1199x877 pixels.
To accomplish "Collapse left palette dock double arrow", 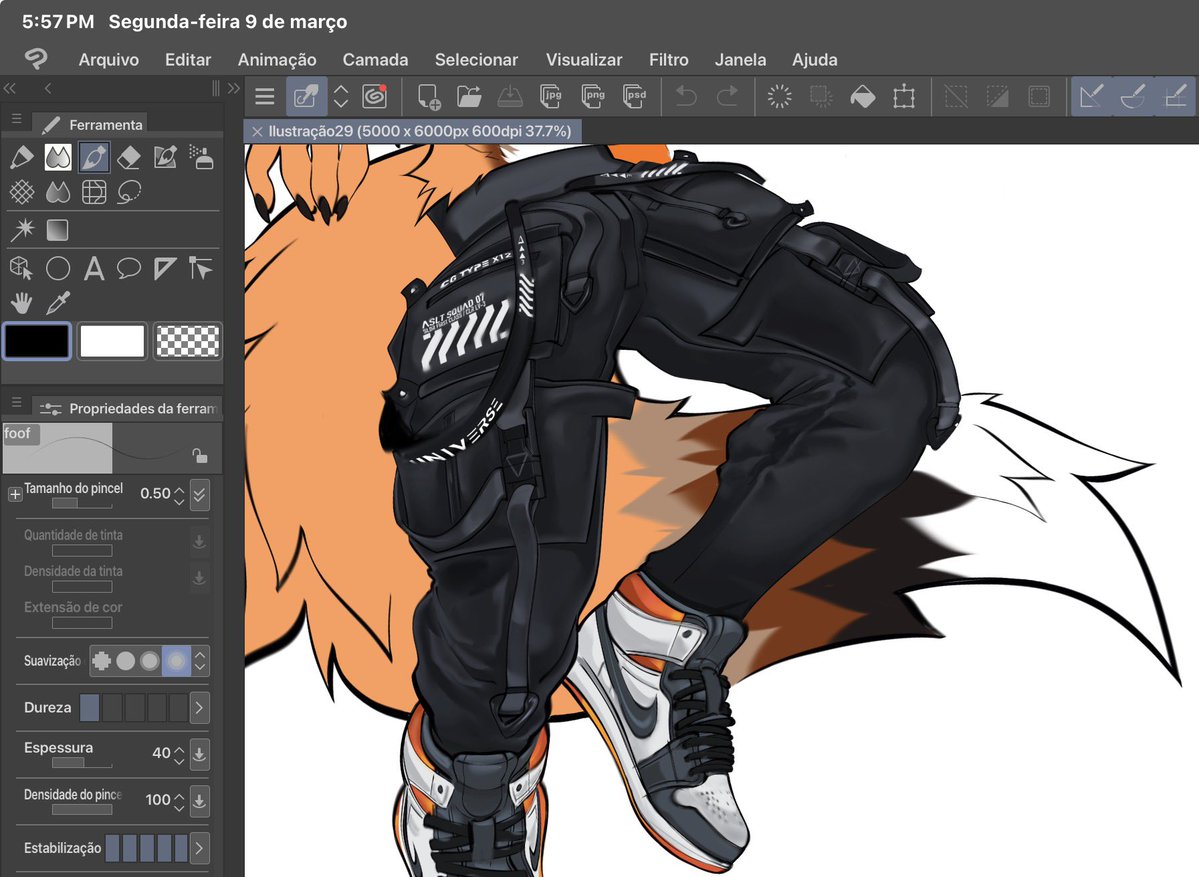I will [x=10, y=89].
